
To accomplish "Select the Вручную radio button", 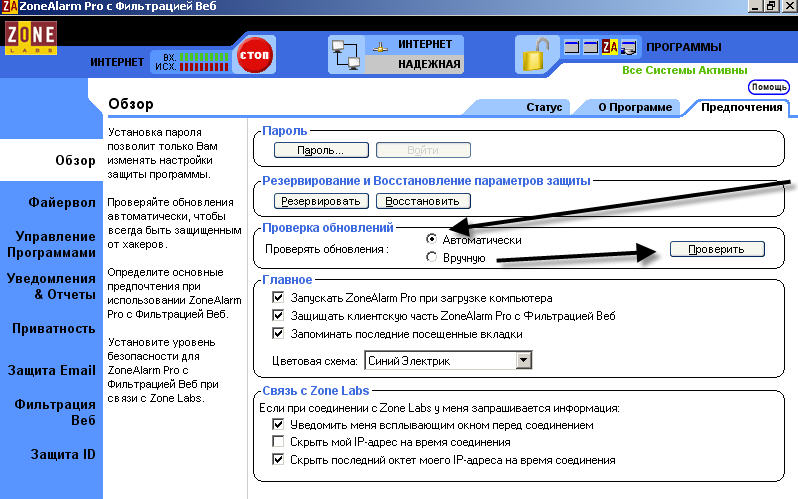I will click(x=431, y=257).
